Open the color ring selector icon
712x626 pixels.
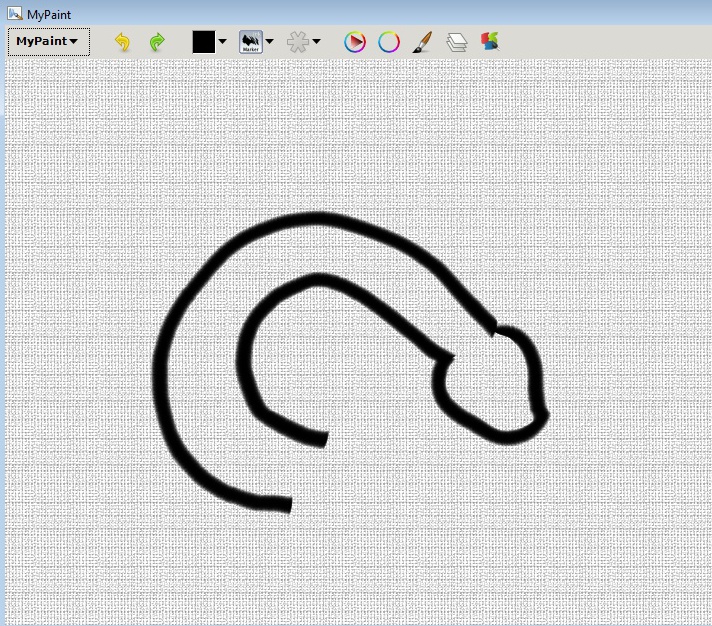(x=389, y=42)
